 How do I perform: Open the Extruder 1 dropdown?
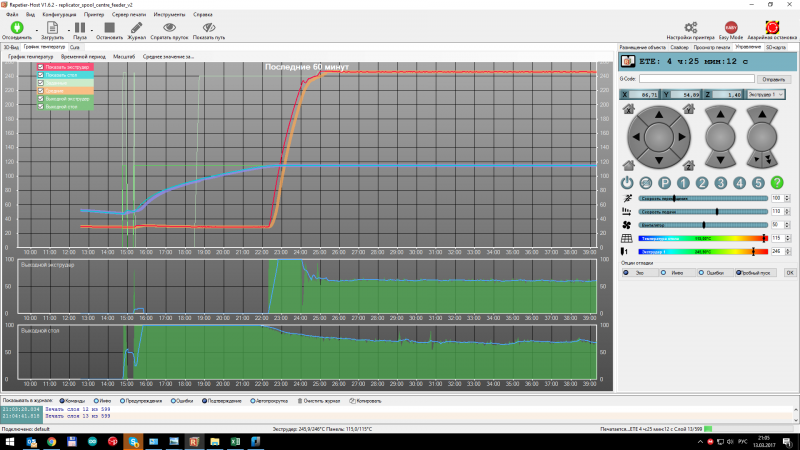pos(765,94)
